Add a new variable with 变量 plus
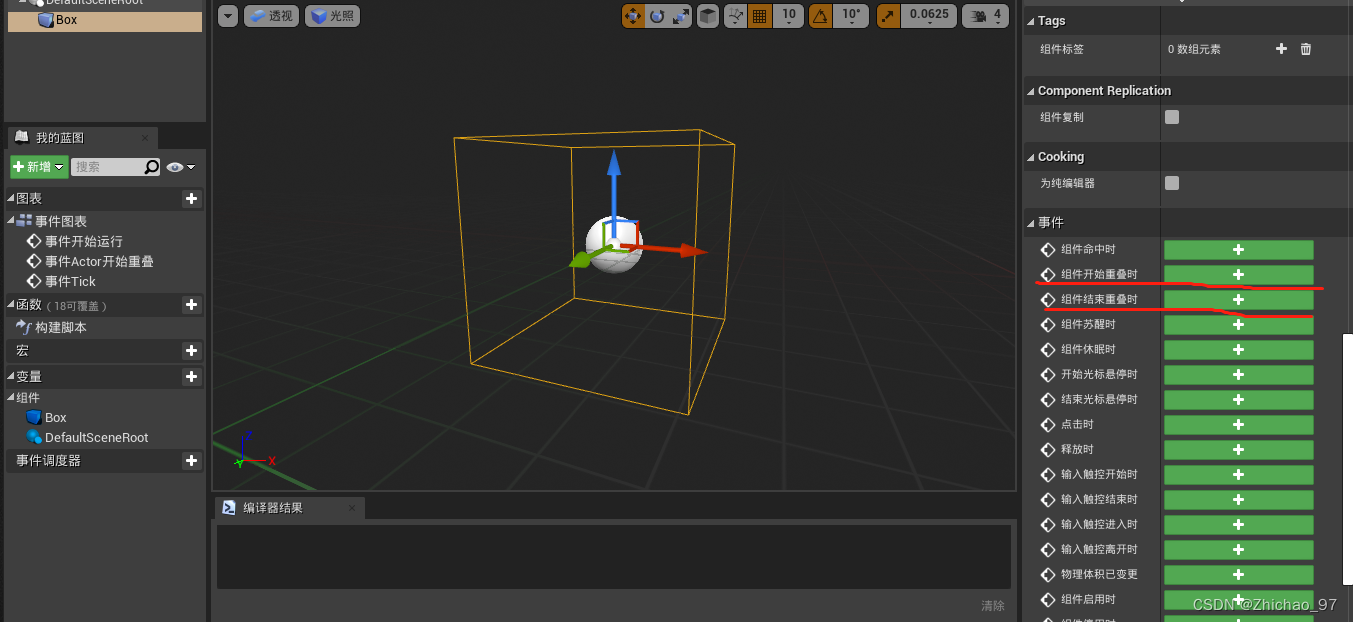Screen dimensions: 1353x622 click(x=191, y=377)
